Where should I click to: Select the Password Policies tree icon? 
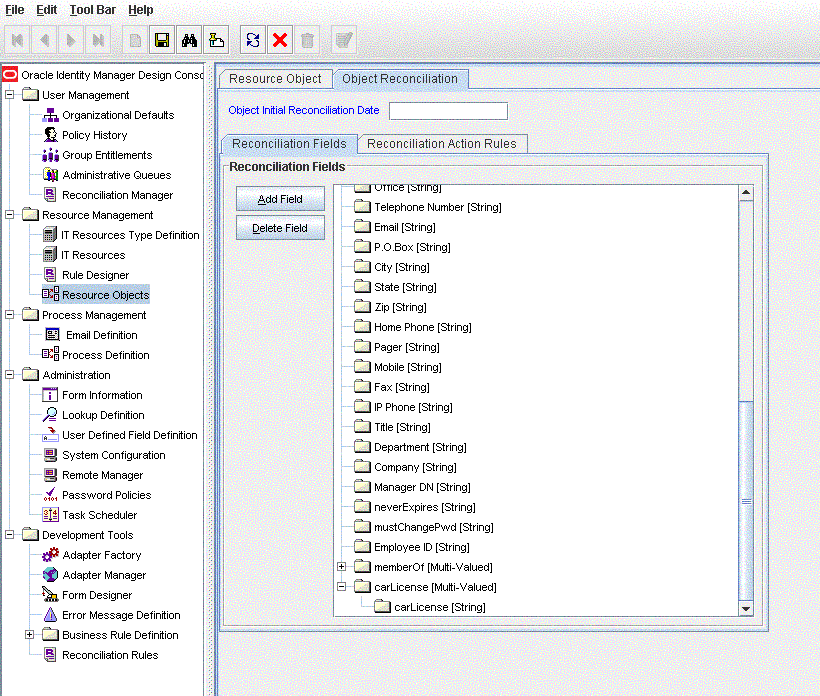click(x=51, y=495)
